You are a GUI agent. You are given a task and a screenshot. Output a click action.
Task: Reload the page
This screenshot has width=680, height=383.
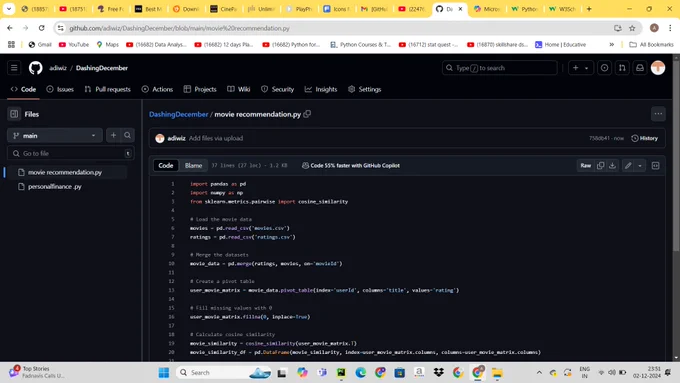click(x=42, y=28)
